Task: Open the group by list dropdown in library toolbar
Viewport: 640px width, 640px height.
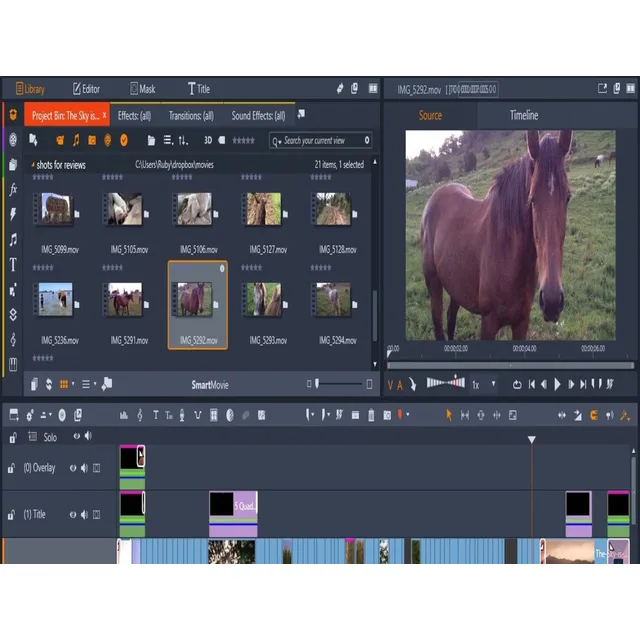Action: tap(168, 140)
